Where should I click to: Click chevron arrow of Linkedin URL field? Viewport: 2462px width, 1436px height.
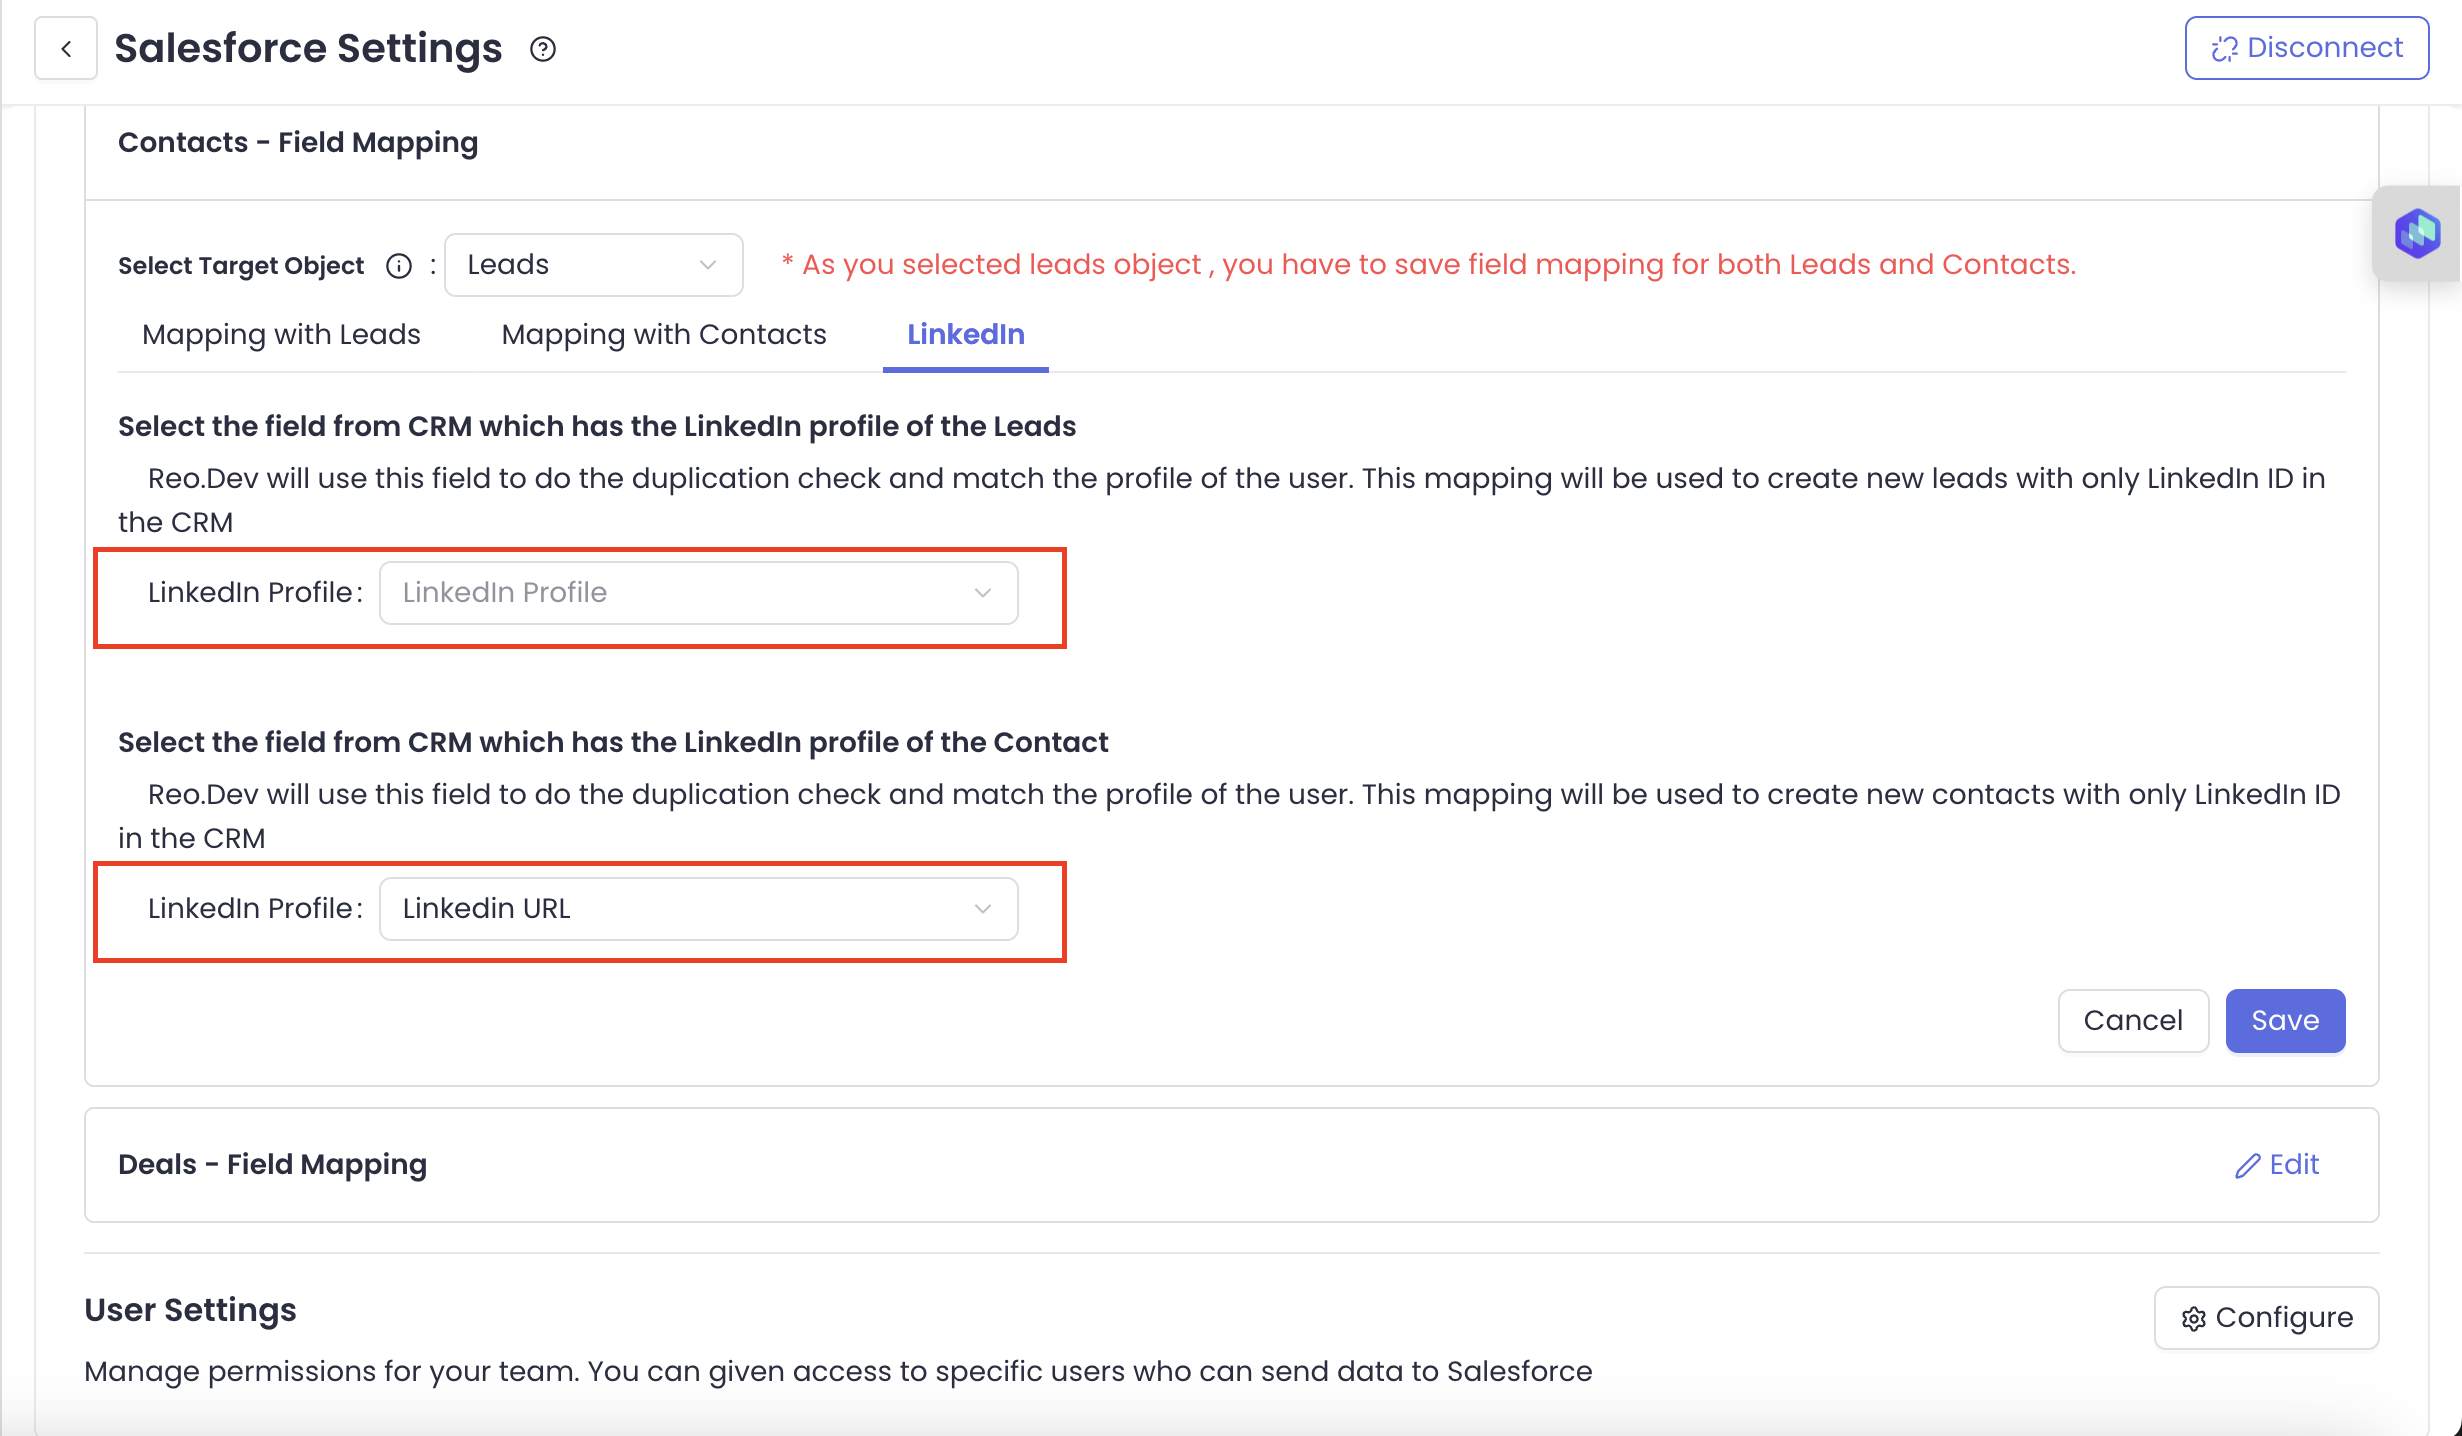tap(983, 909)
